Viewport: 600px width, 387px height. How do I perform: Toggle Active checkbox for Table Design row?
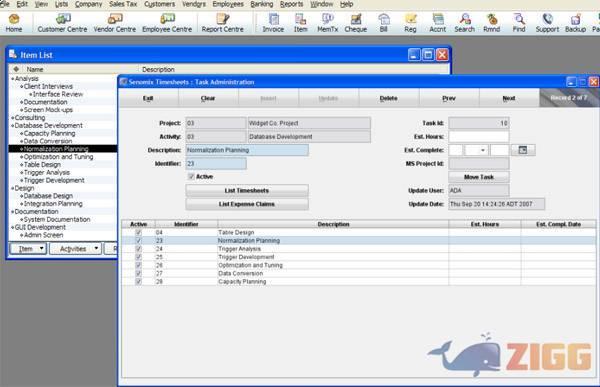[139, 232]
